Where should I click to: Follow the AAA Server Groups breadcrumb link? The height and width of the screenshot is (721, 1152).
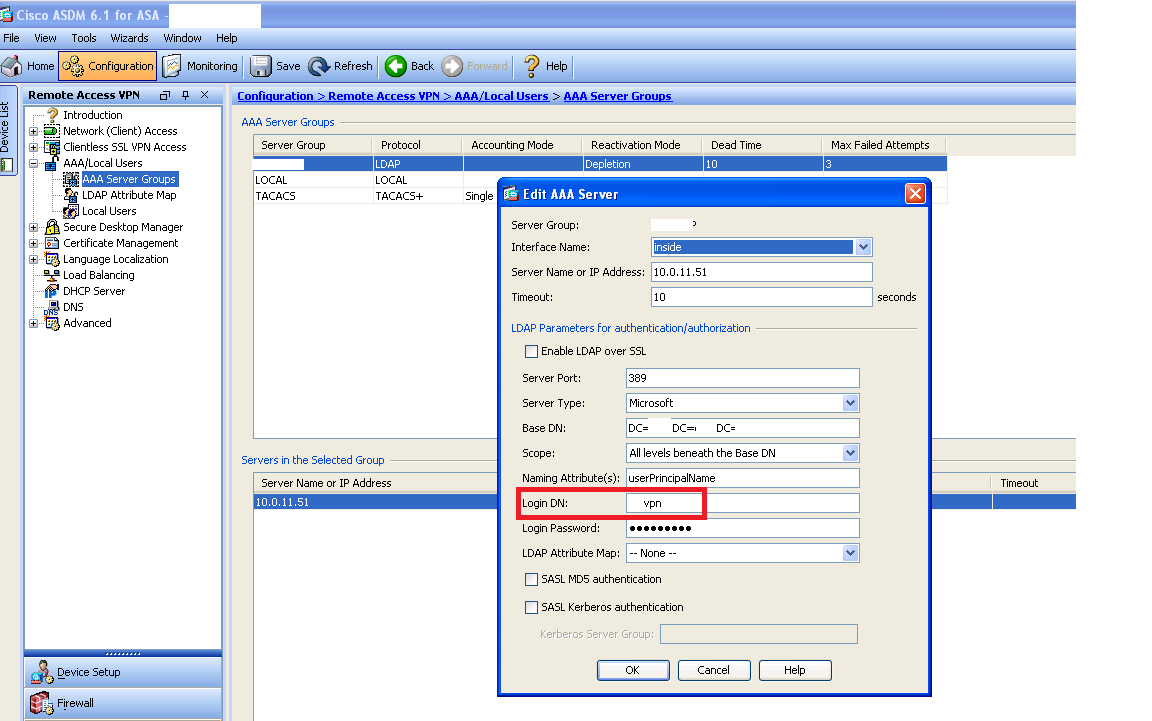click(x=617, y=96)
